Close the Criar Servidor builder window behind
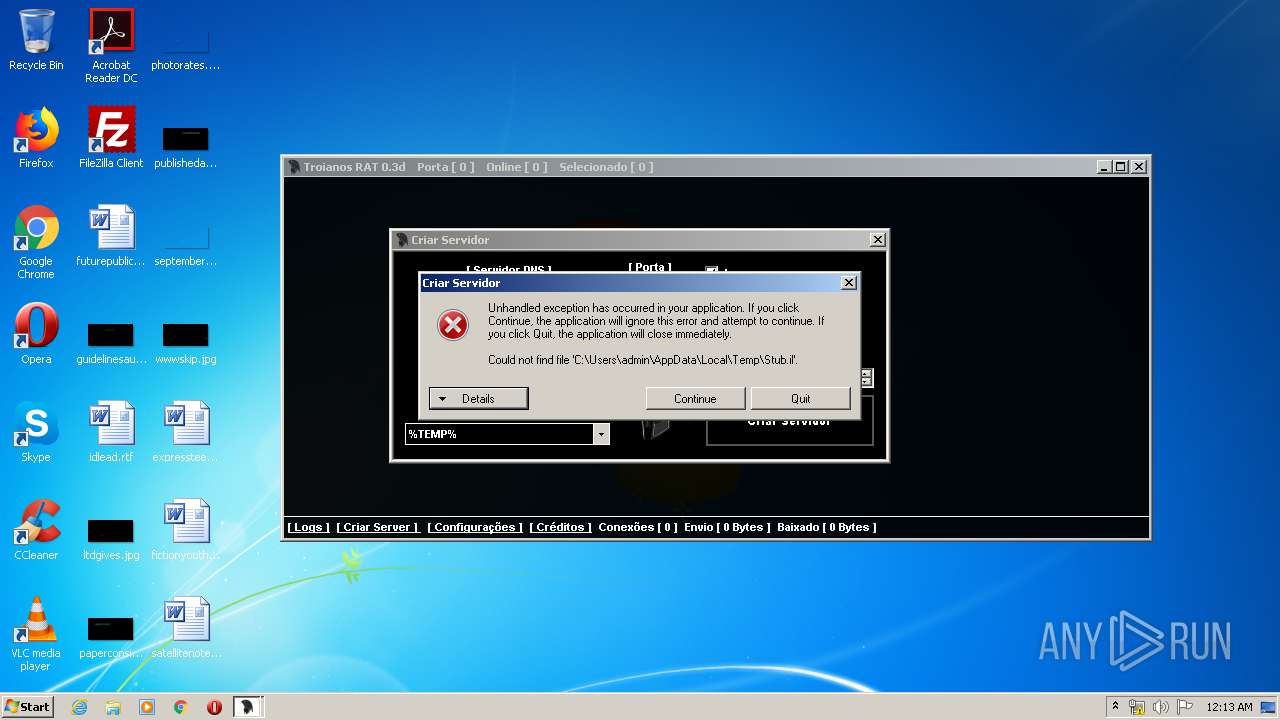The height and width of the screenshot is (720, 1280). click(877, 240)
